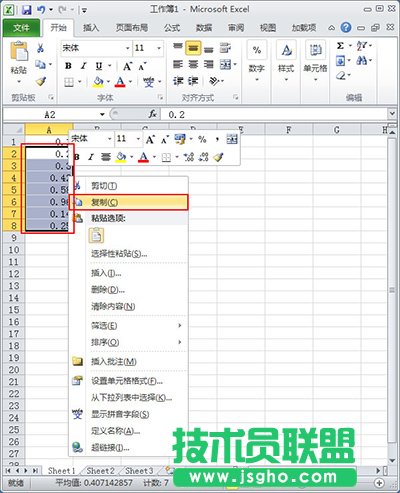Image resolution: width=400 pixels, height=493 pixels.
Task: Click the Save icon in quick access toolbar
Action: click(27, 10)
